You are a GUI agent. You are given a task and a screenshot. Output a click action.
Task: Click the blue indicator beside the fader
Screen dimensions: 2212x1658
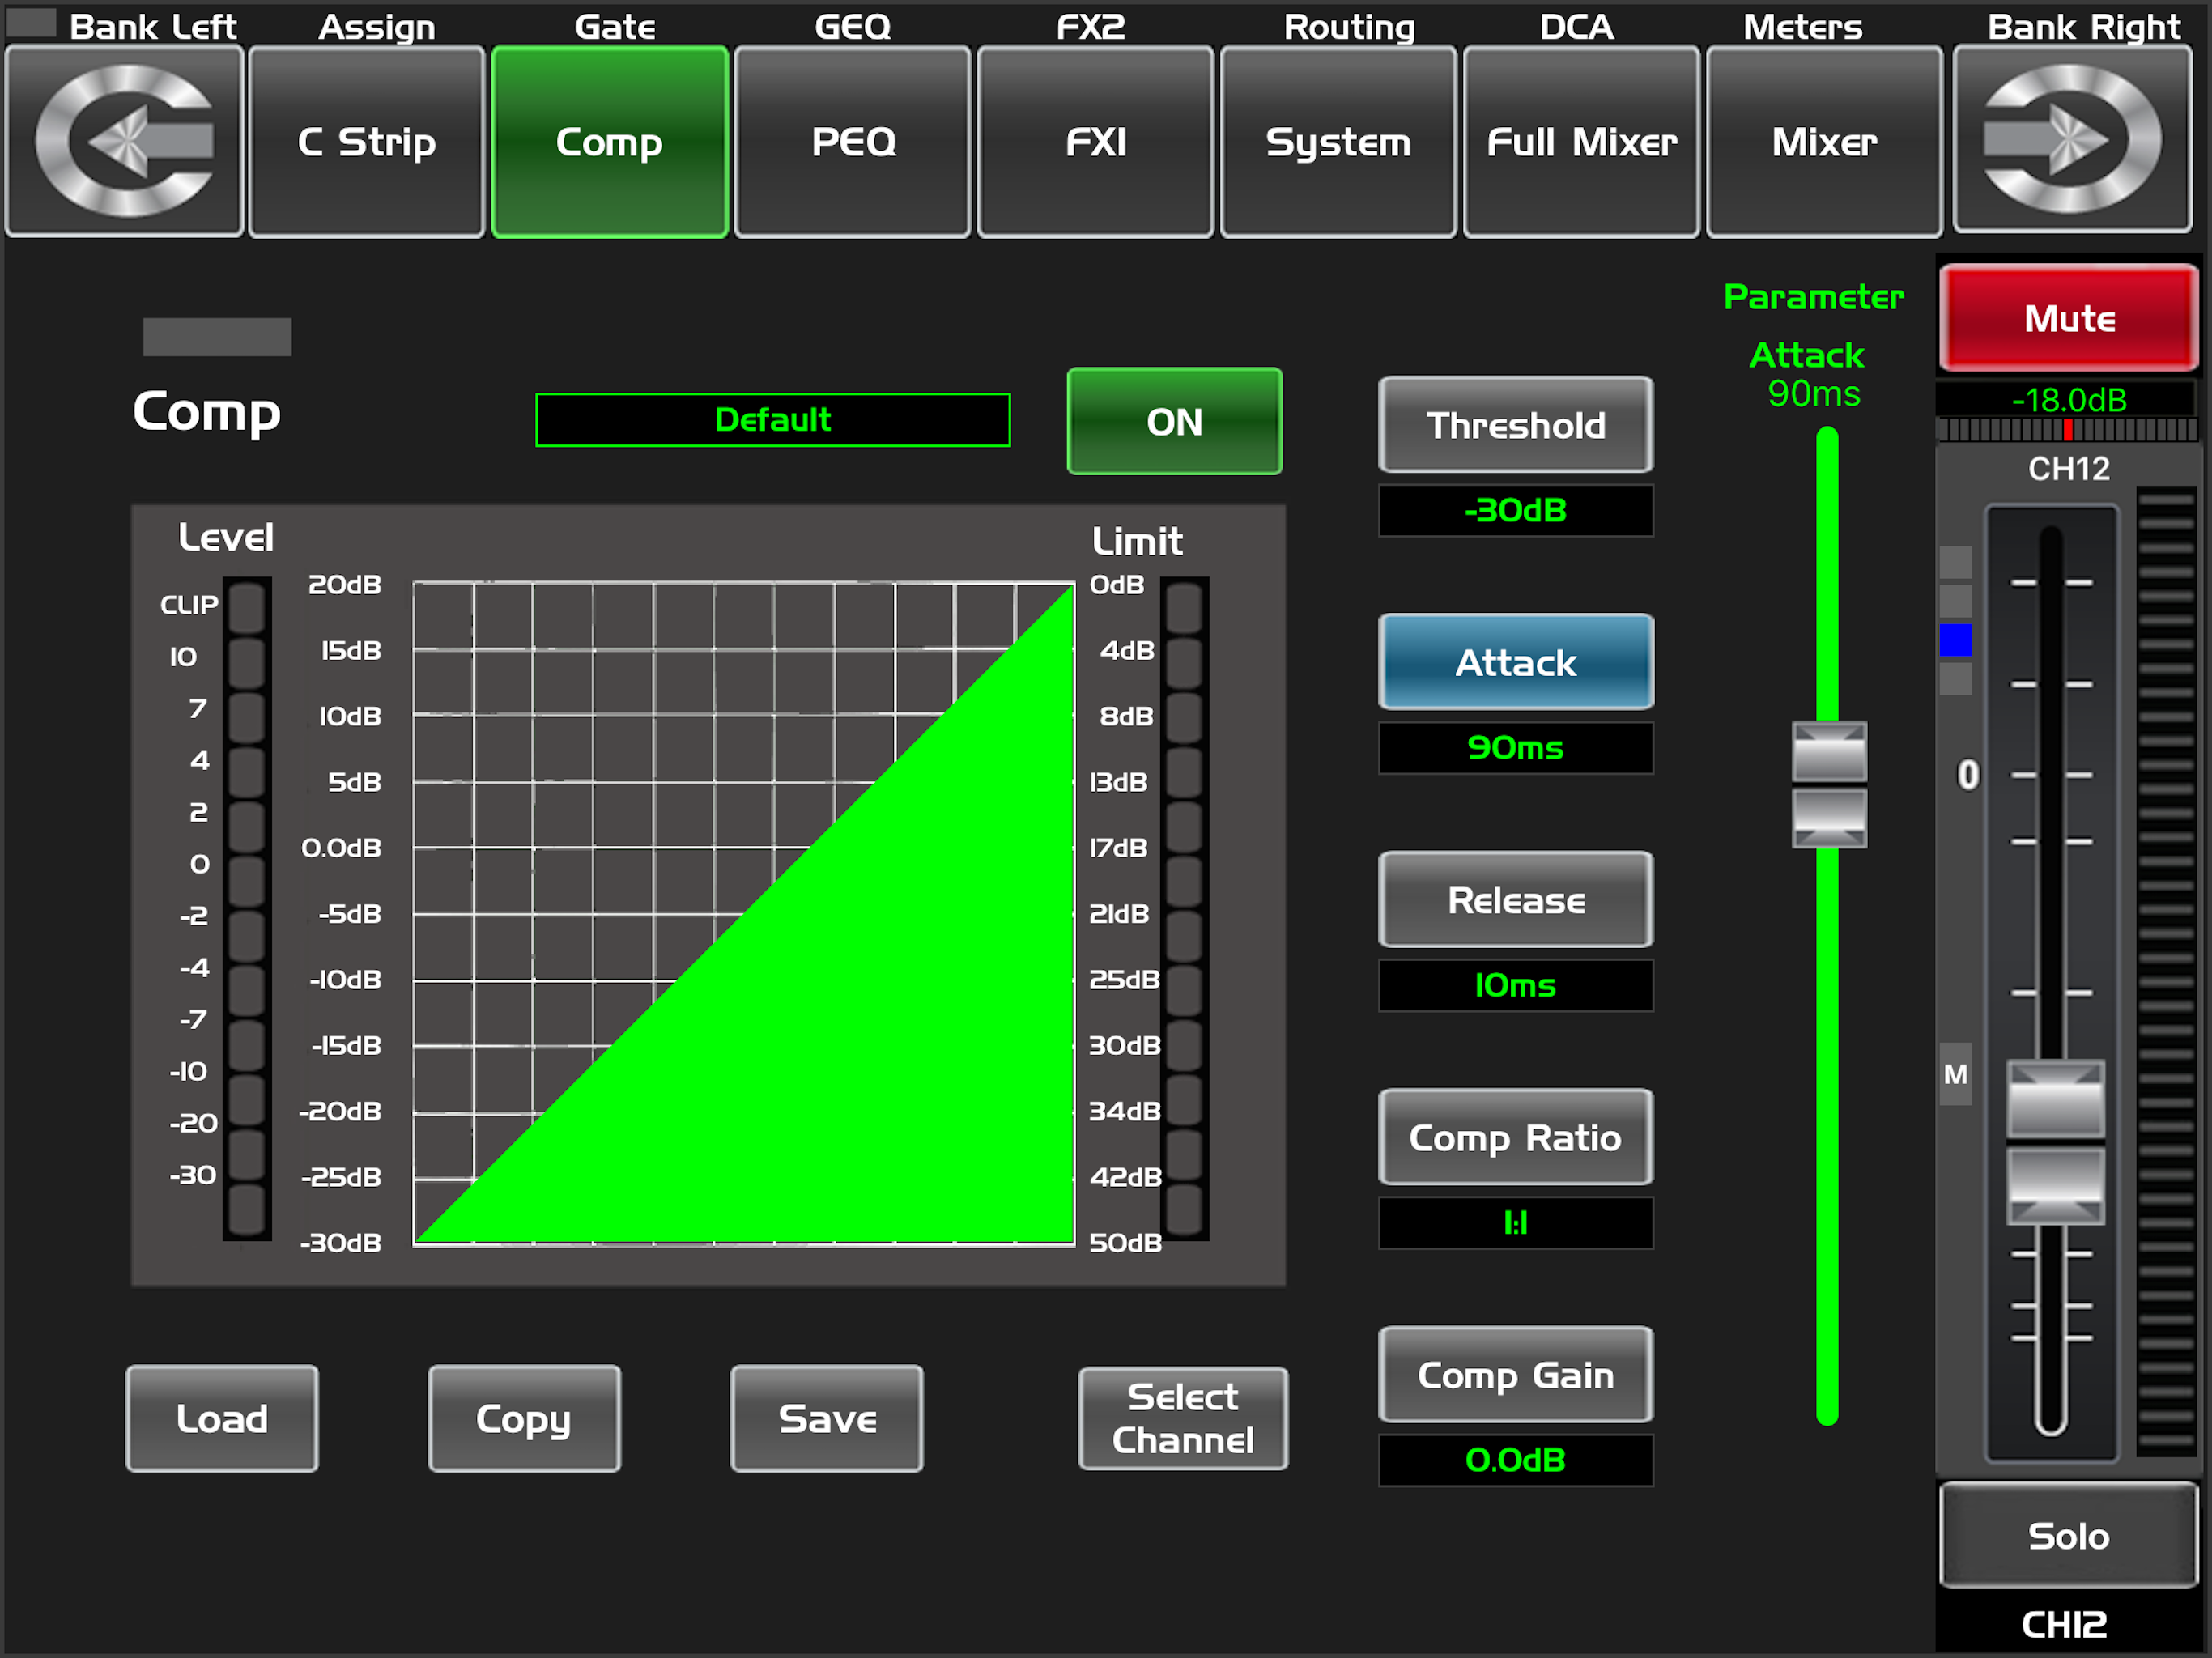(x=1956, y=640)
